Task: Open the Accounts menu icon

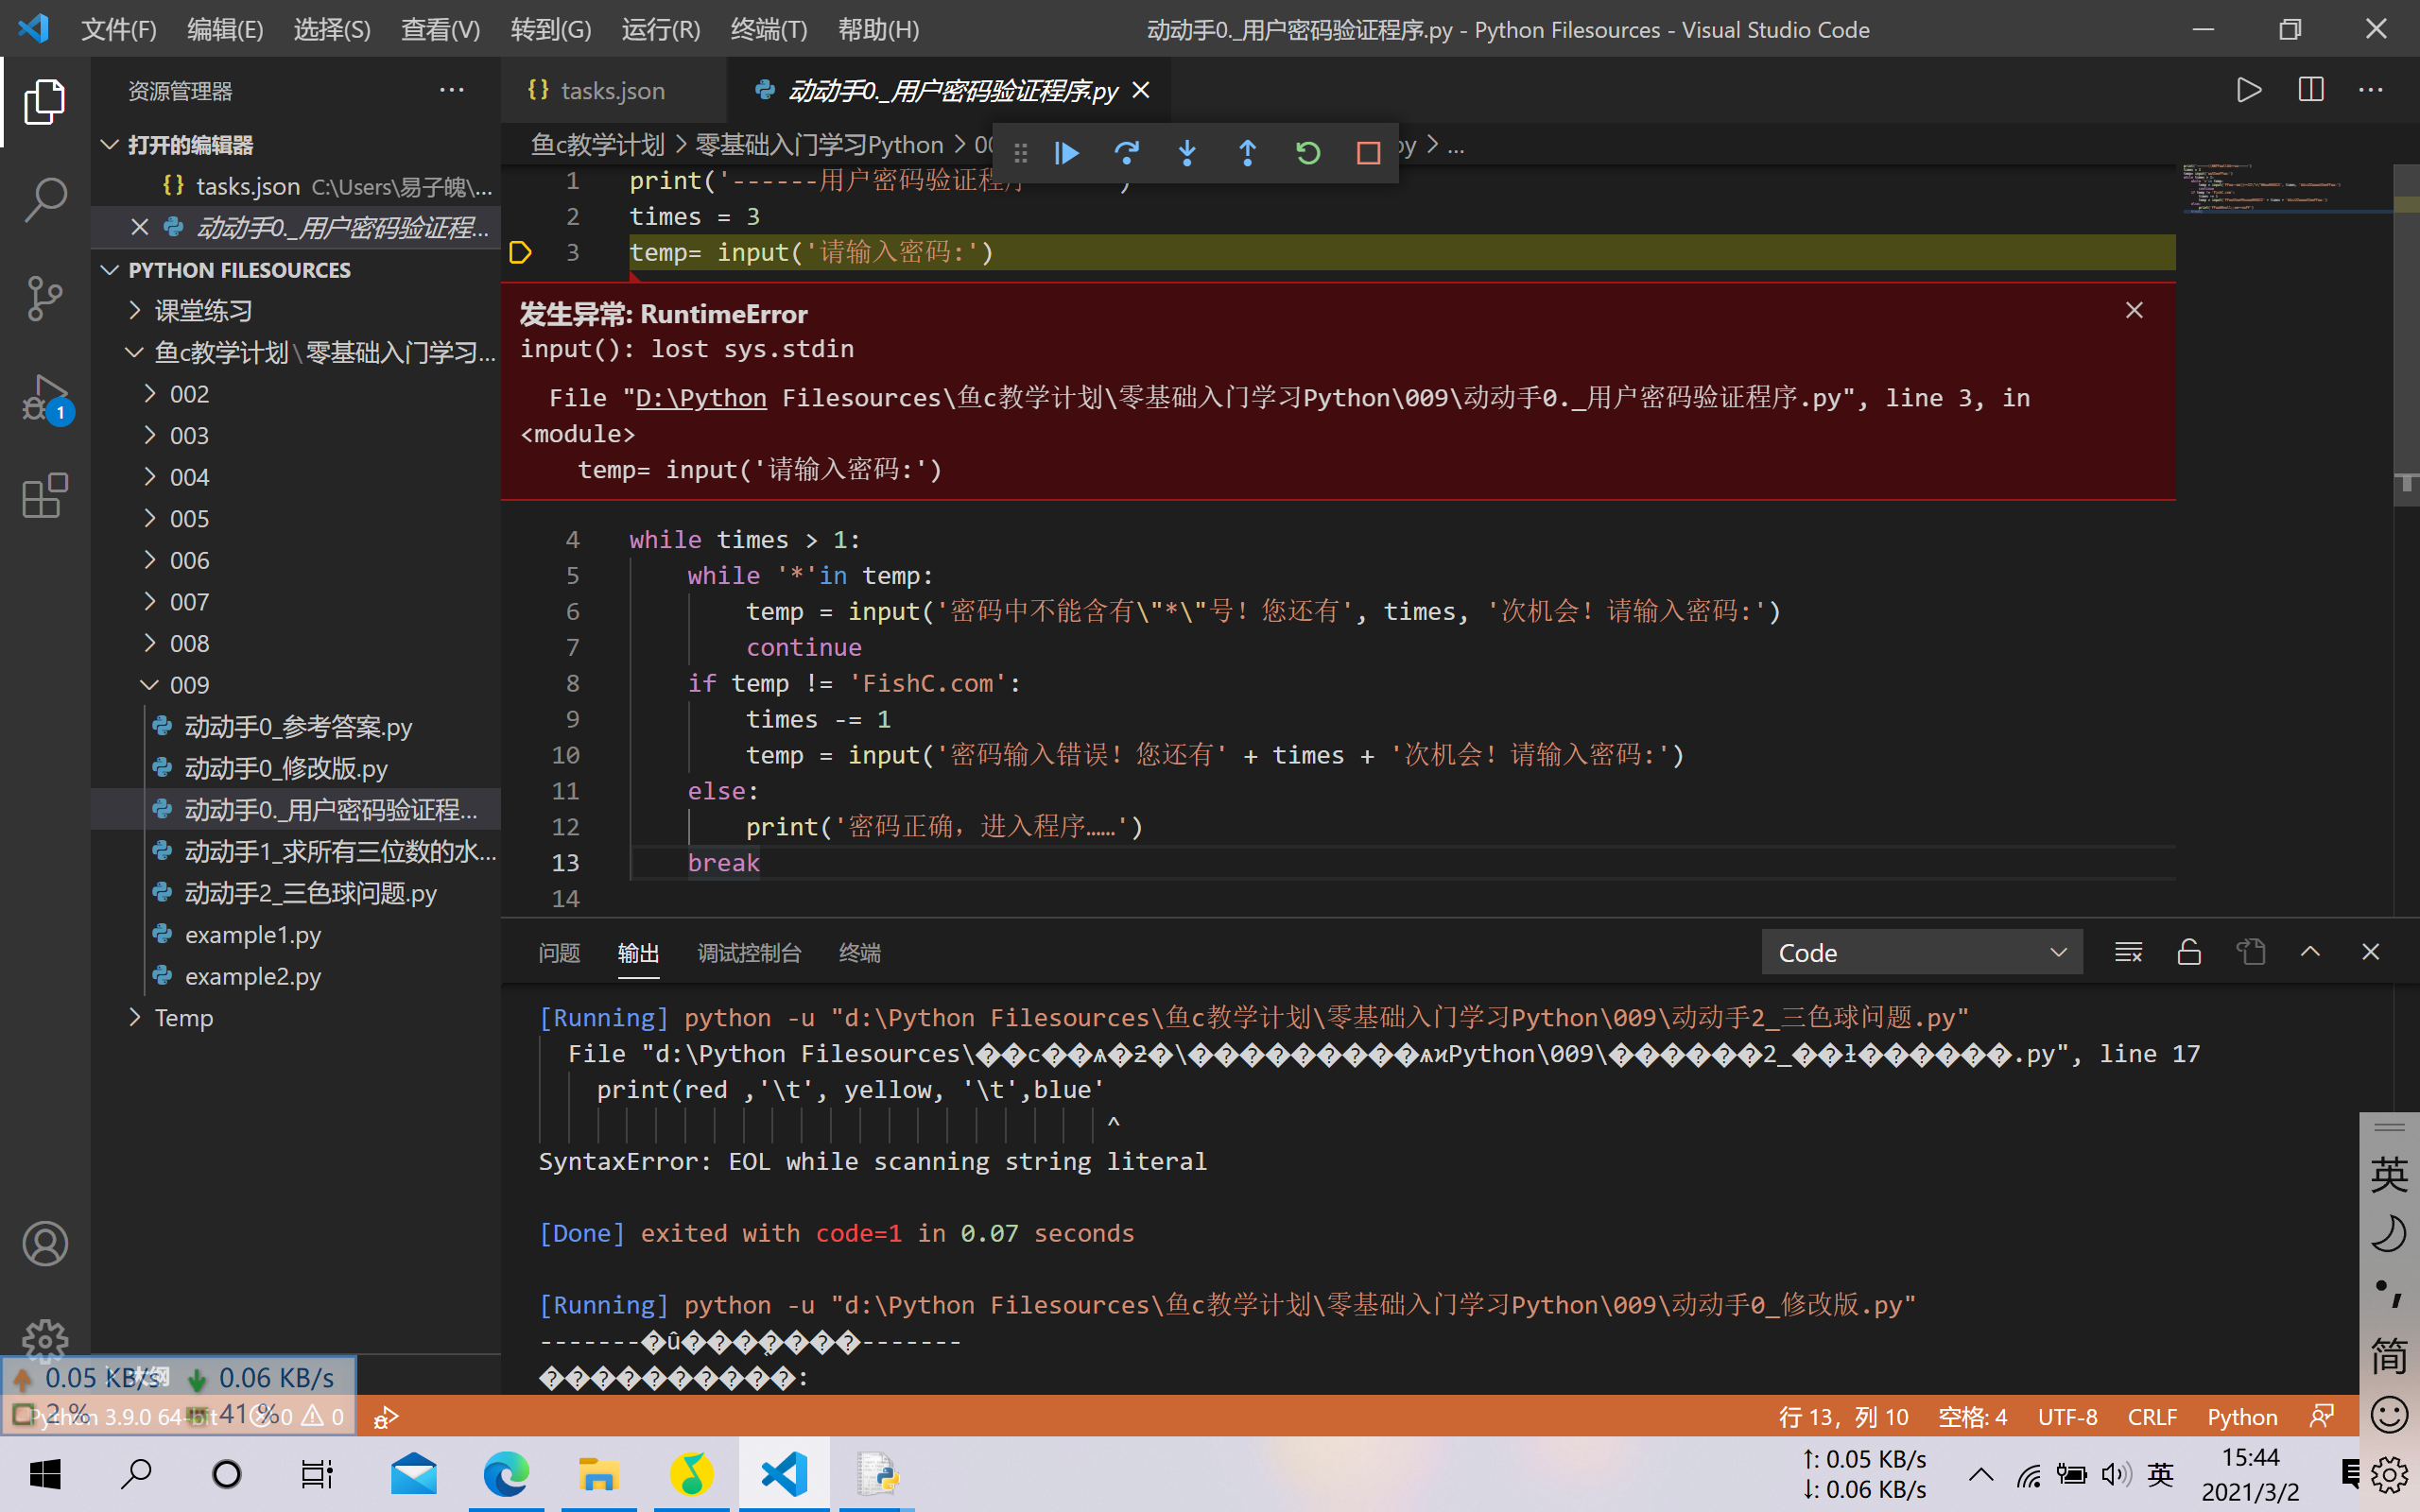Action: click(x=45, y=1244)
